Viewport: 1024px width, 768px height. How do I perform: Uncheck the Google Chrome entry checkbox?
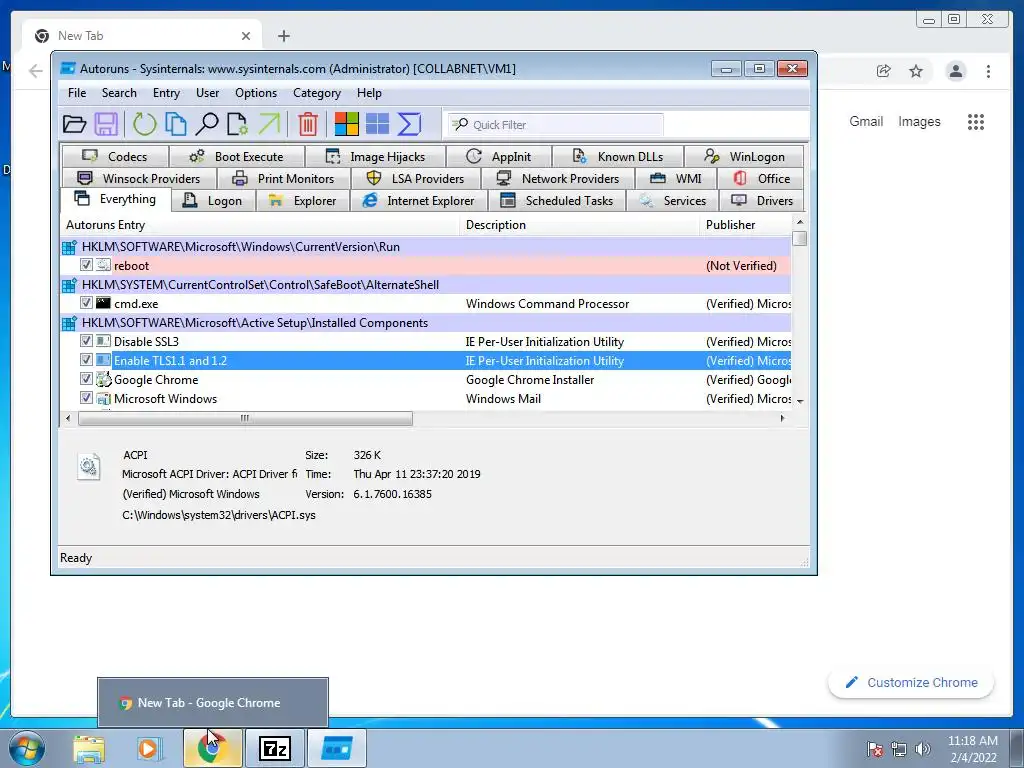pos(86,378)
